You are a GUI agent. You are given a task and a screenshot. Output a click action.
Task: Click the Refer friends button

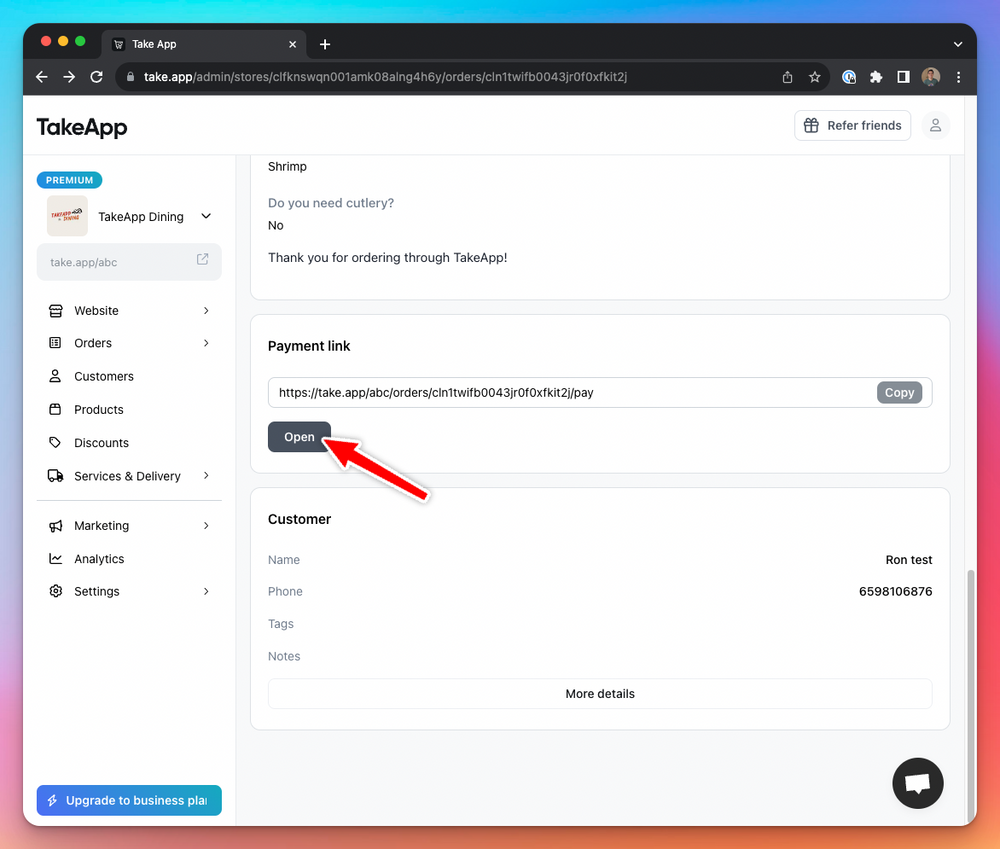[852, 126]
